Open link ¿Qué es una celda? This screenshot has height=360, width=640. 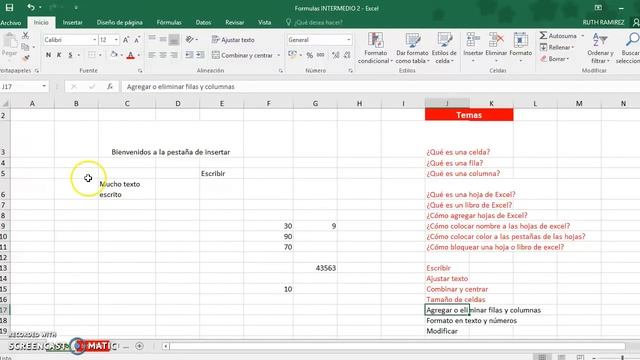(458, 152)
